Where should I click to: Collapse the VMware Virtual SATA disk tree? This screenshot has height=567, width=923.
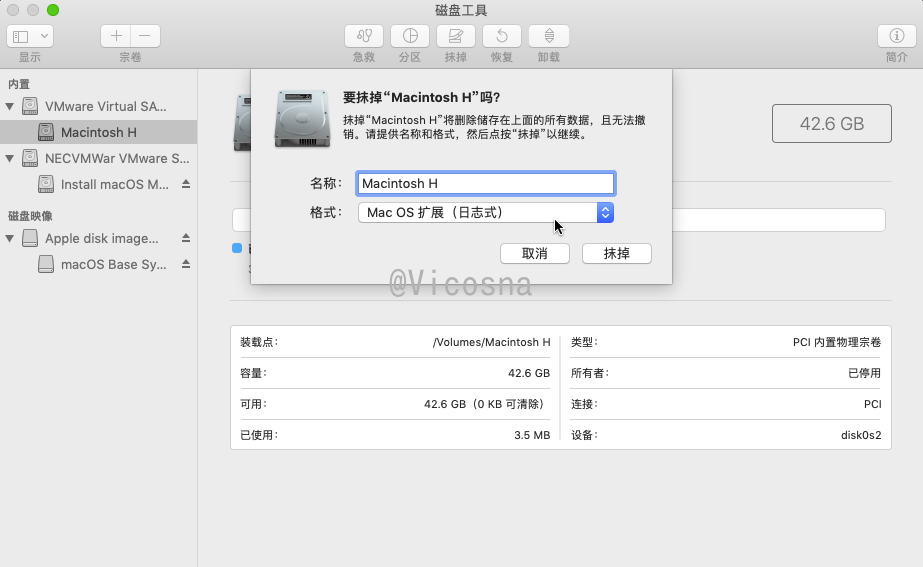click(x=9, y=107)
